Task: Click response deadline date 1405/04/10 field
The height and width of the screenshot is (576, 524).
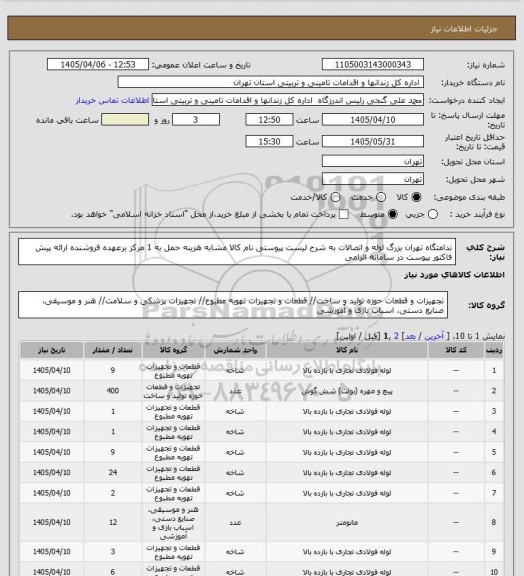Action: click(x=373, y=120)
